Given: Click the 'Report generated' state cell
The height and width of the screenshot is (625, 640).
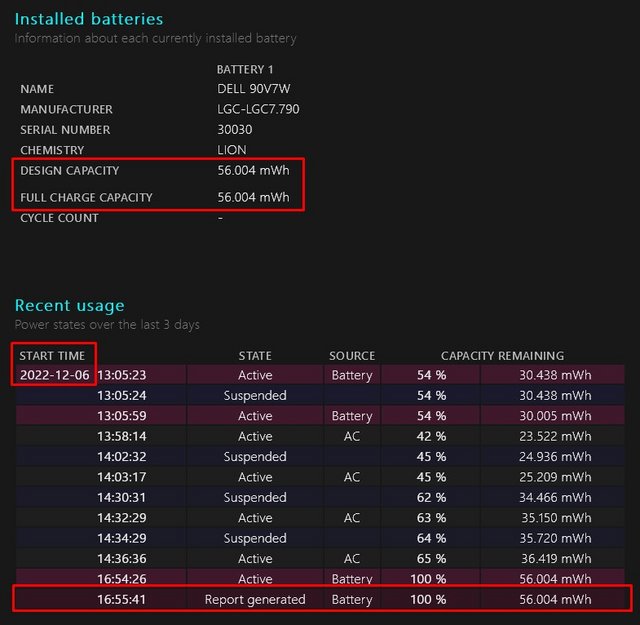Looking at the screenshot, I should 255,600.
